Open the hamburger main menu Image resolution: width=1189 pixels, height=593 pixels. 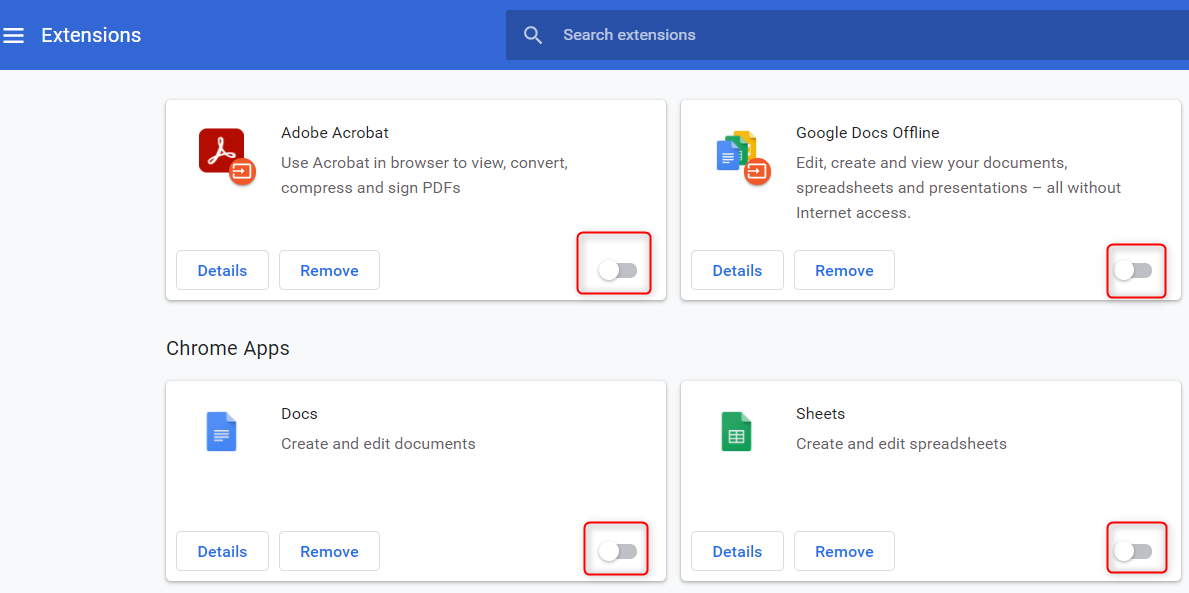coord(14,36)
